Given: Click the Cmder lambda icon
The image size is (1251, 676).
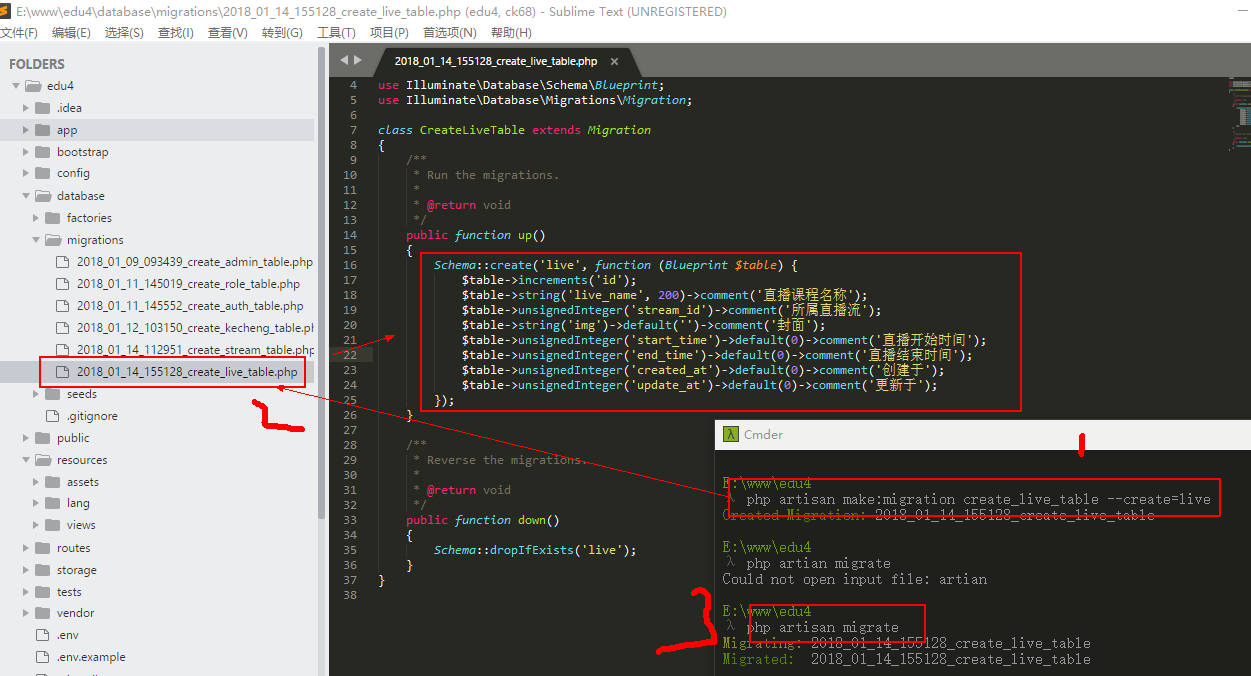Looking at the screenshot, I should pos(732,434).
